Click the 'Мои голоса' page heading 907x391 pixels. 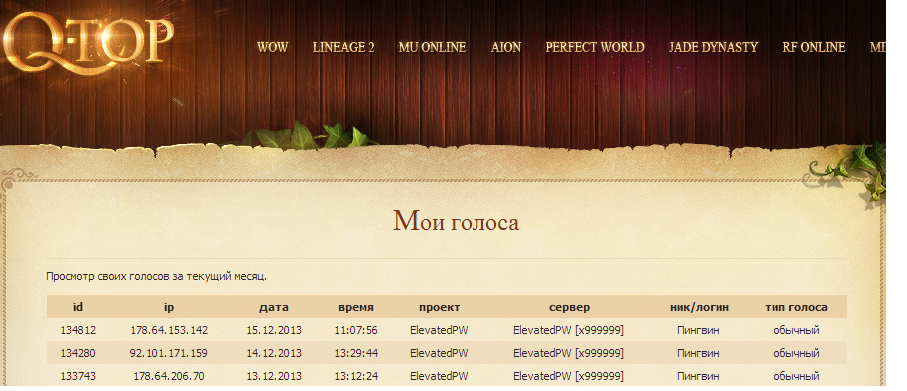click(456, 222)
